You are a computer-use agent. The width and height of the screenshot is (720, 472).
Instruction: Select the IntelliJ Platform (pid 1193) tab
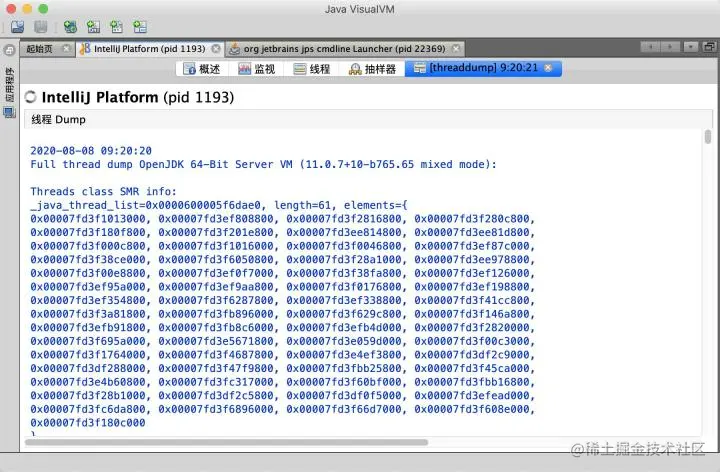tap(149, 49)
